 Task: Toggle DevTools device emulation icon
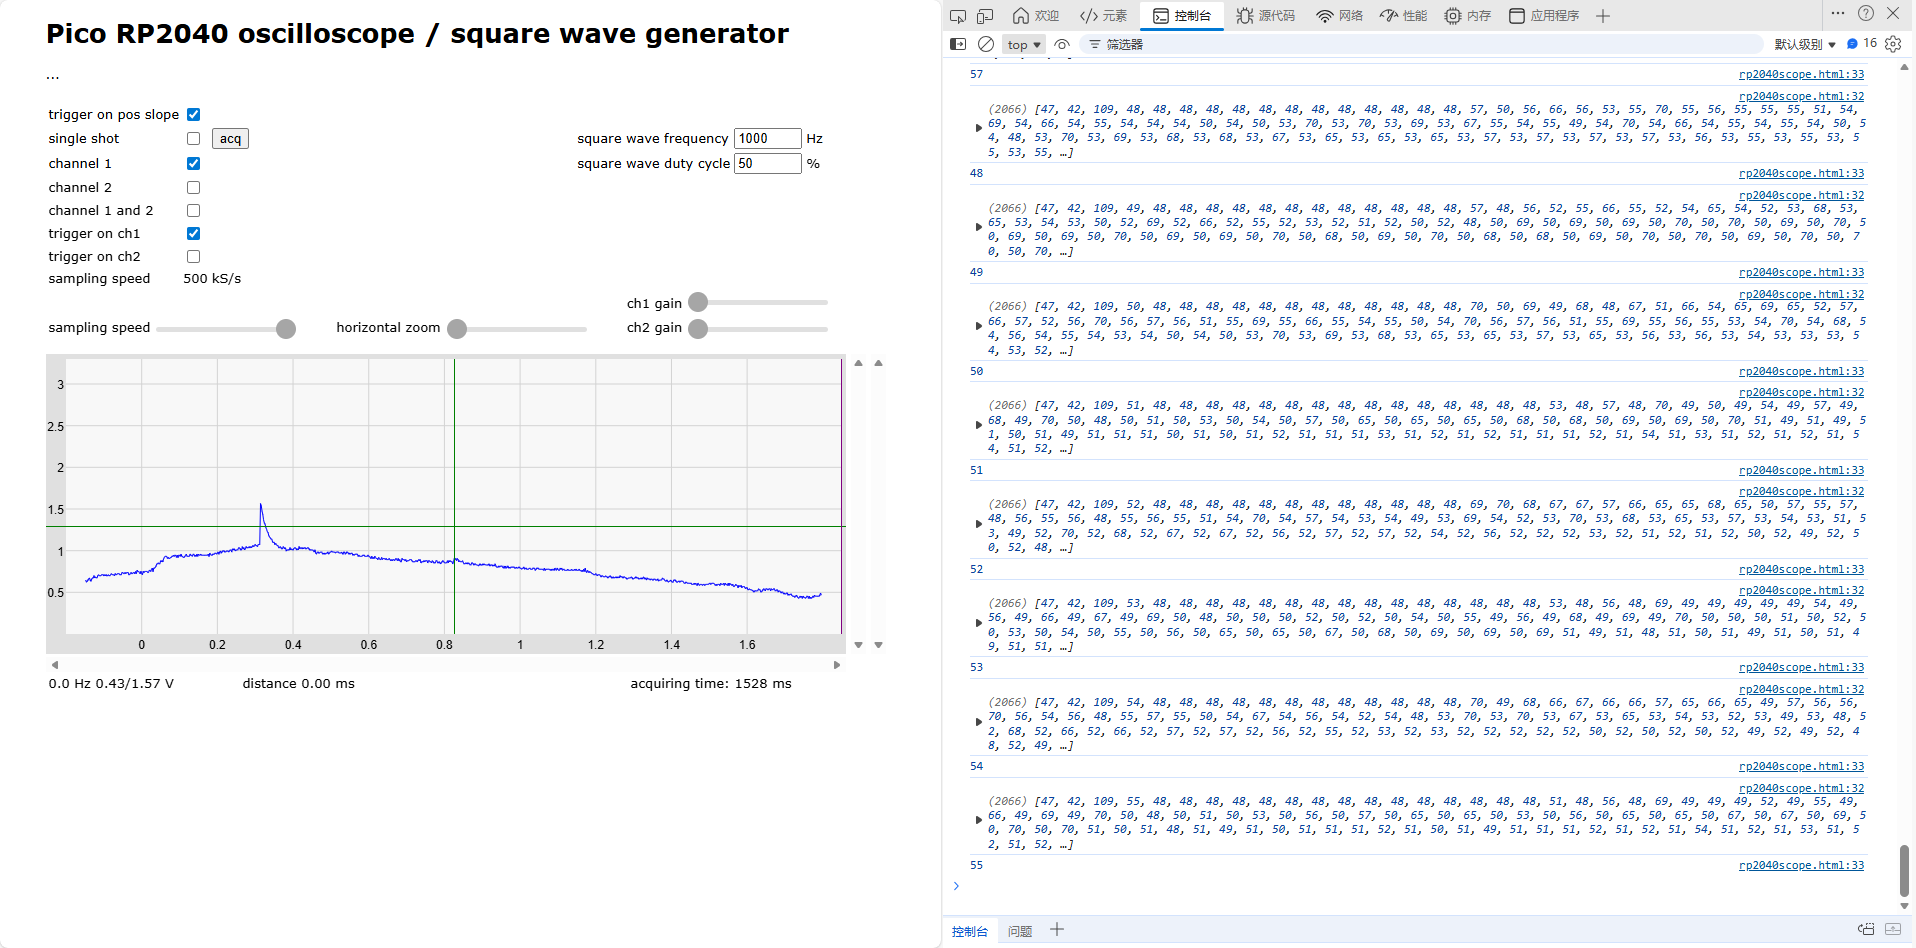click(985, 16)
